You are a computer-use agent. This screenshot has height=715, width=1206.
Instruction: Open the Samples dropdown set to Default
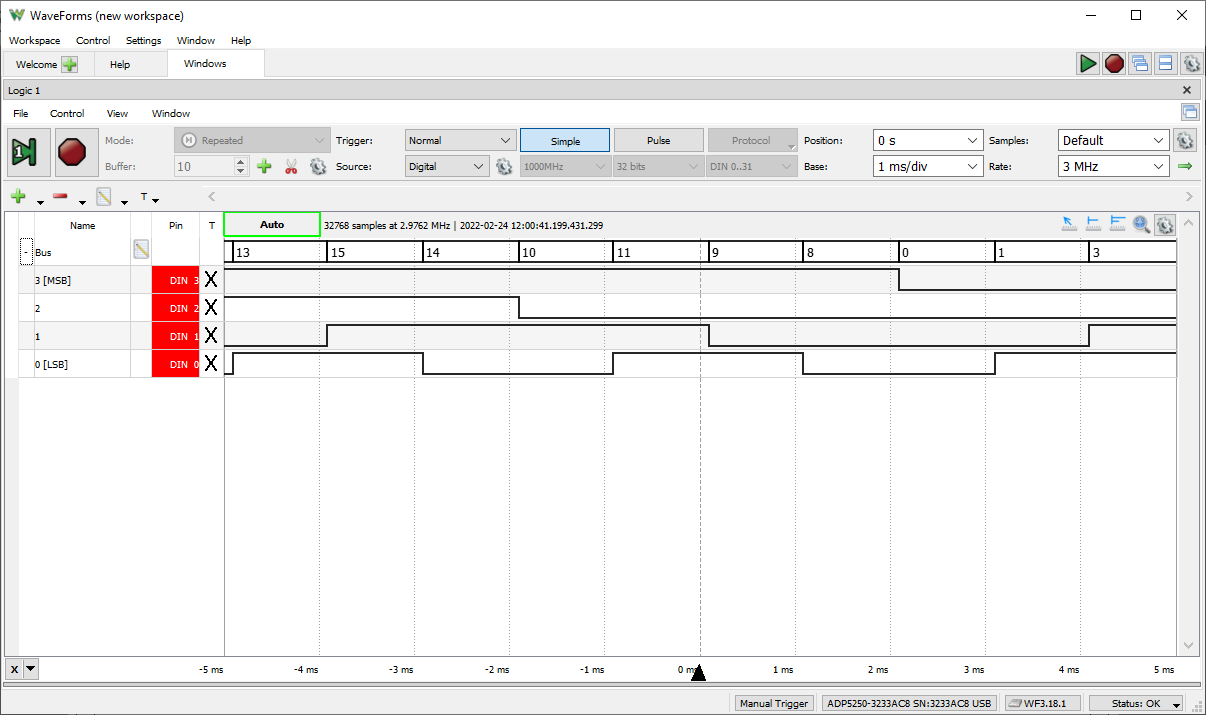pos(1113,141)
